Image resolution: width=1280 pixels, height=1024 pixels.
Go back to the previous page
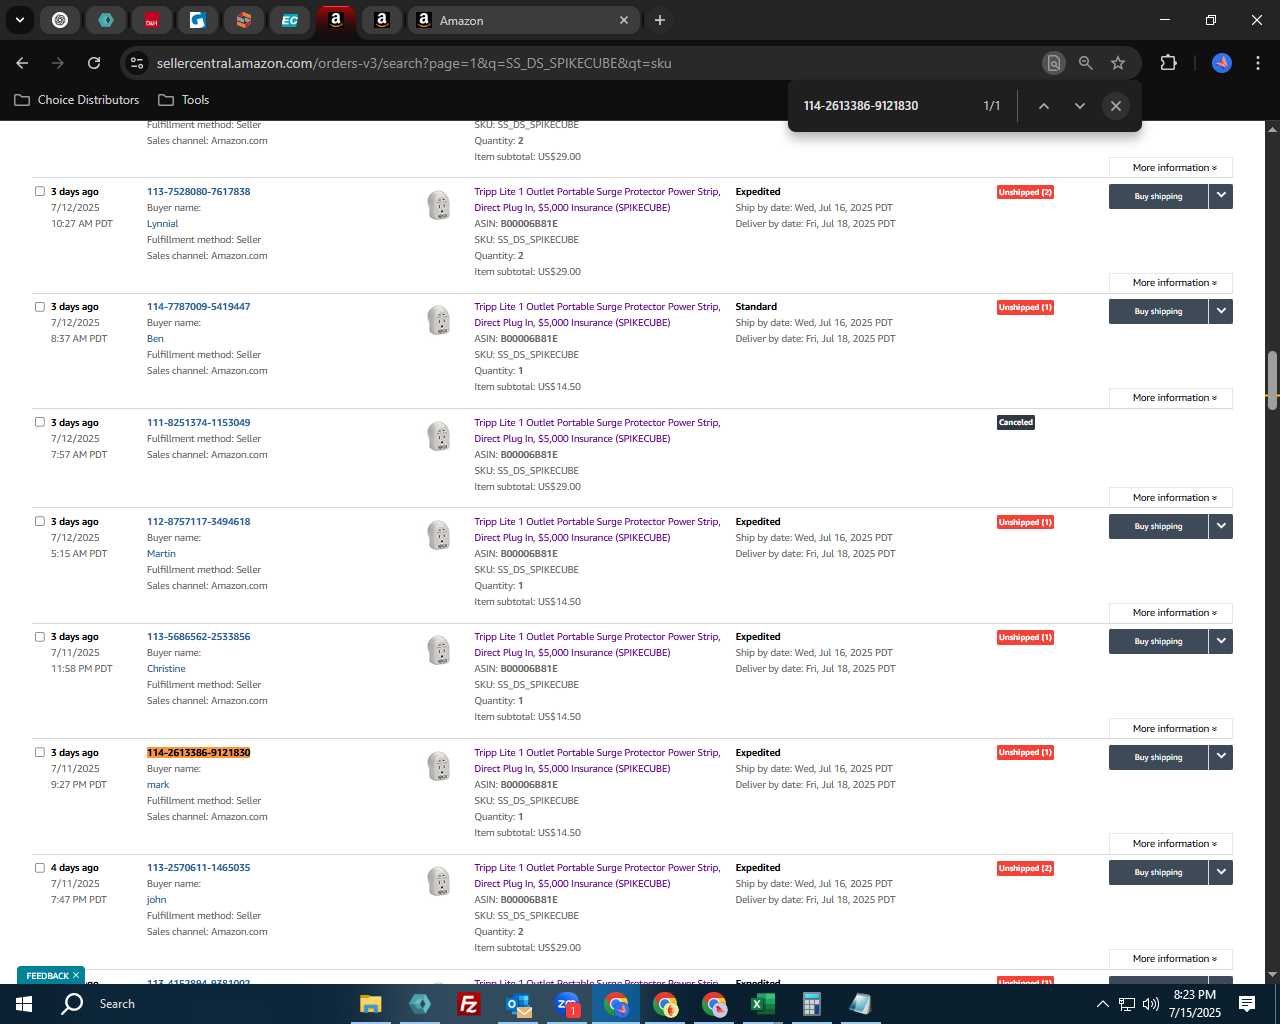[22, 63]
